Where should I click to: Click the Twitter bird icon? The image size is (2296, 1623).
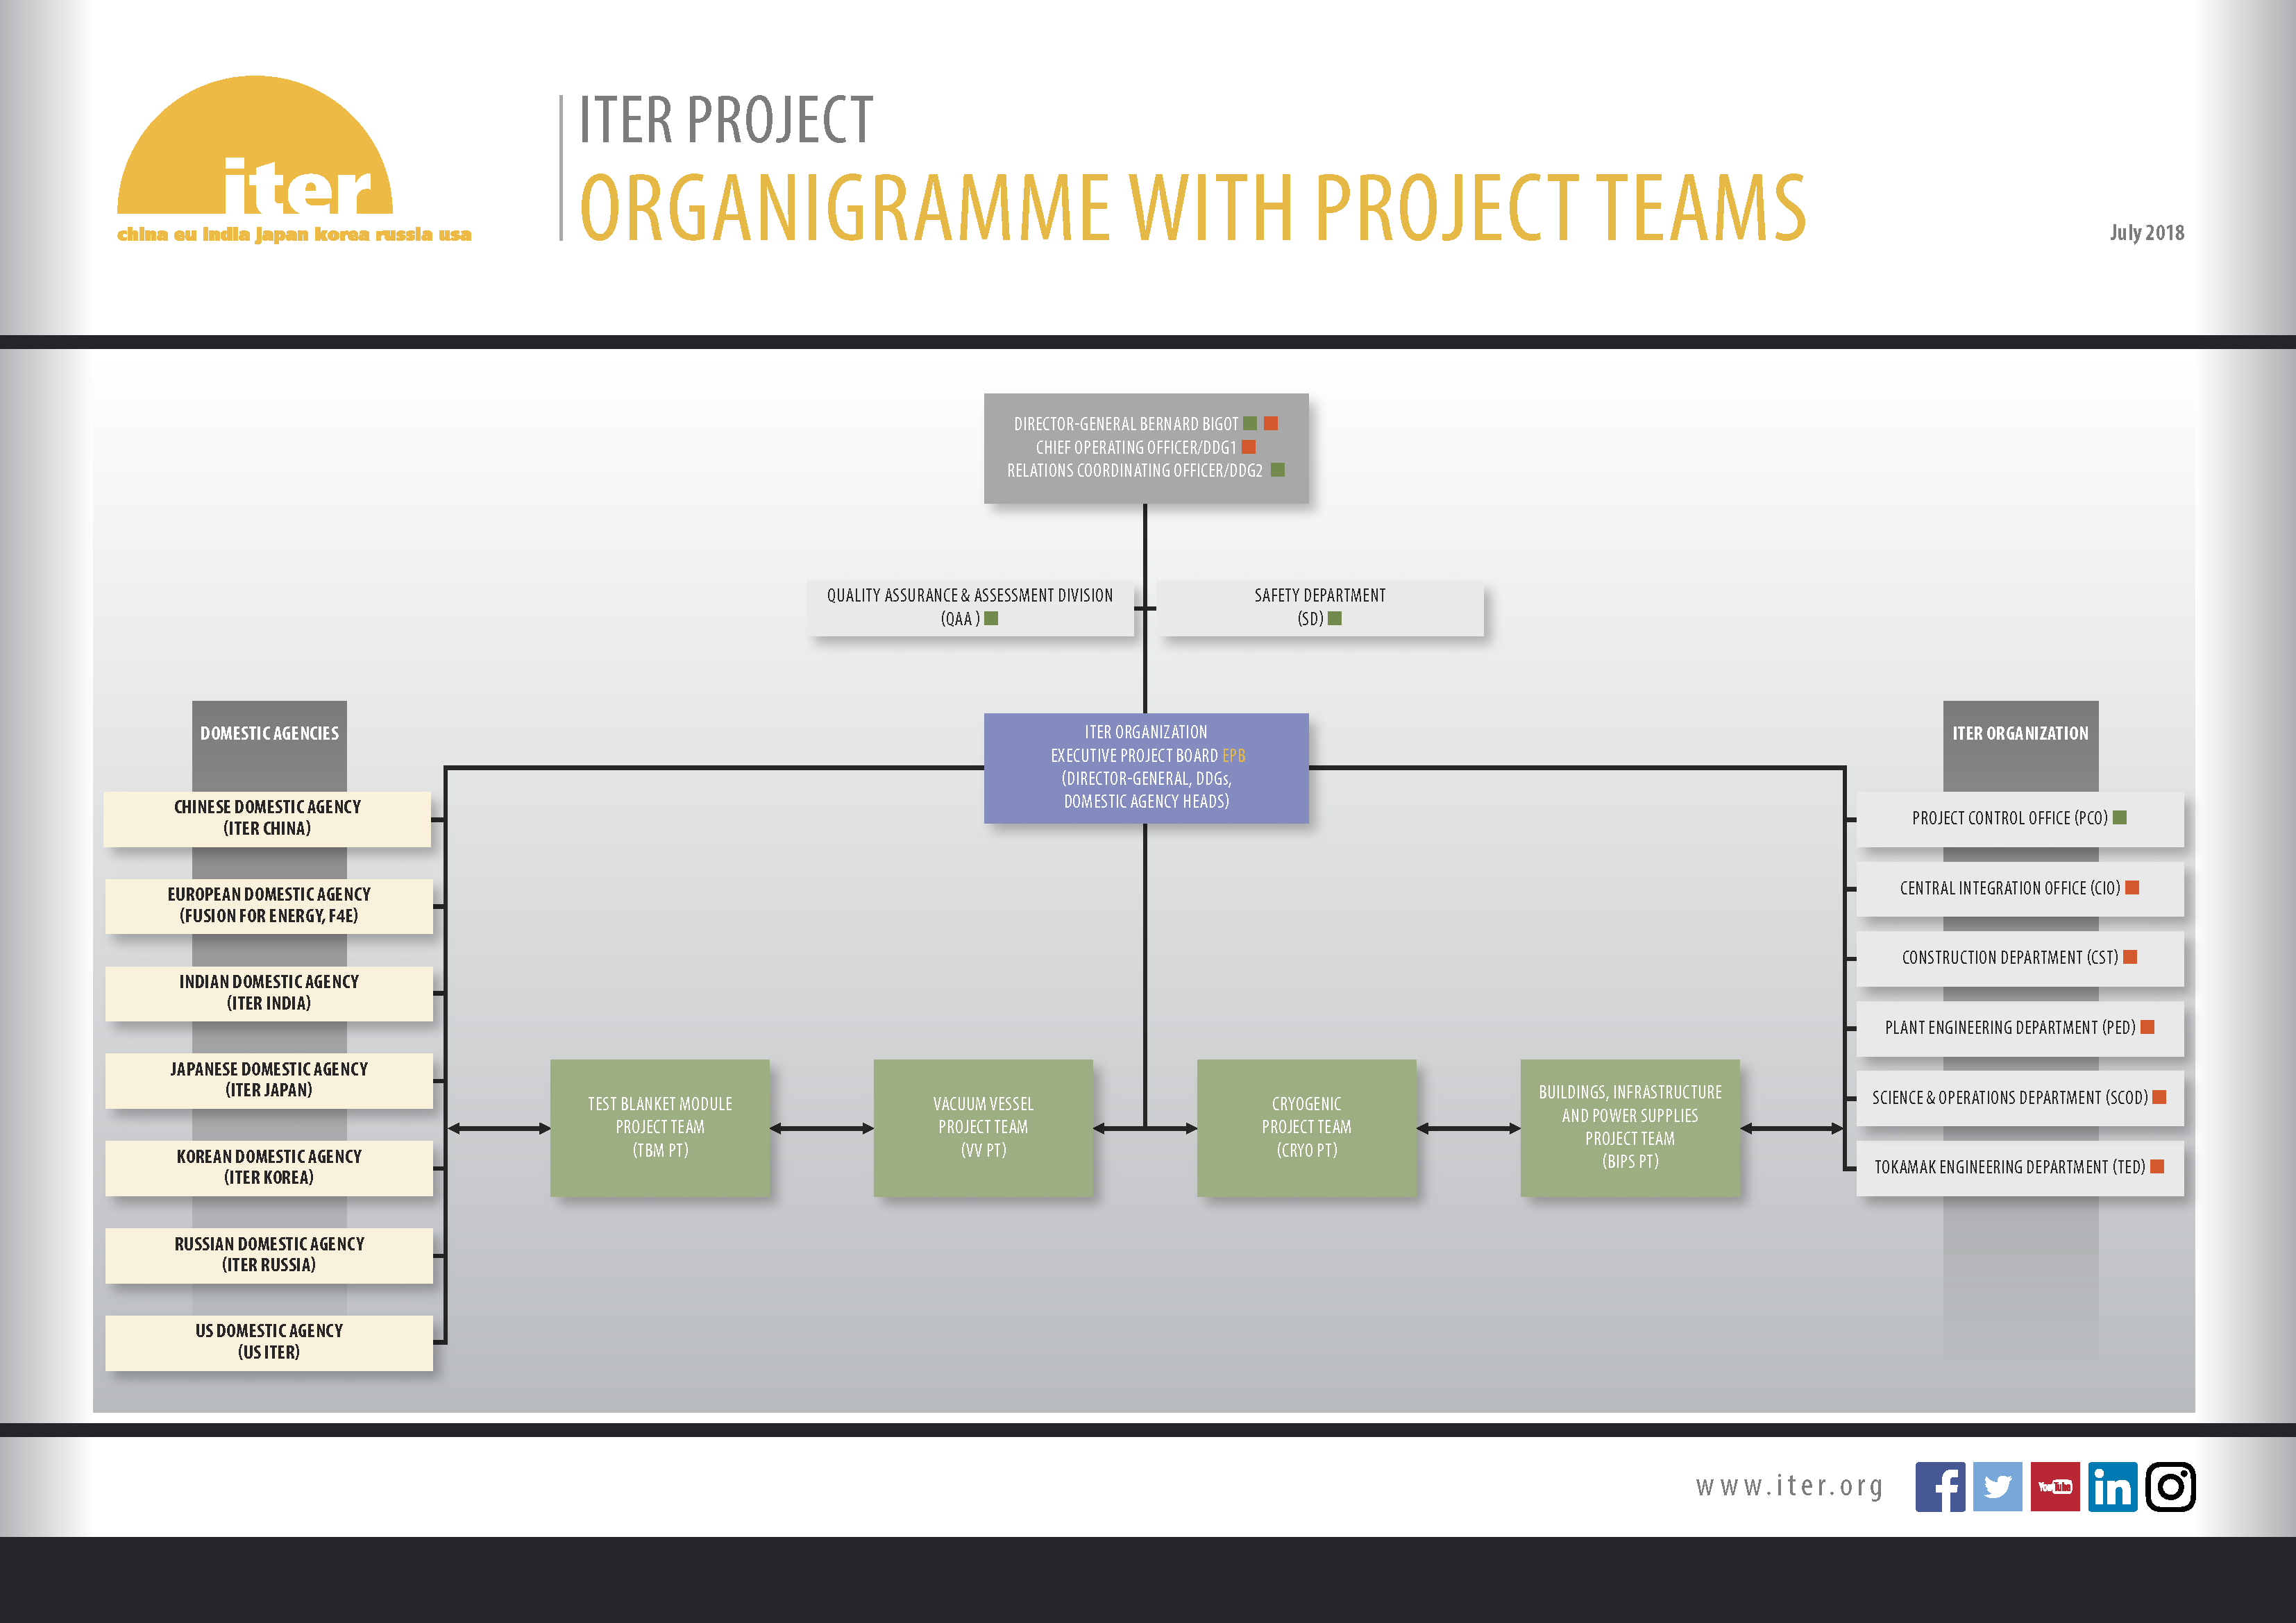pos(1997,1486)
